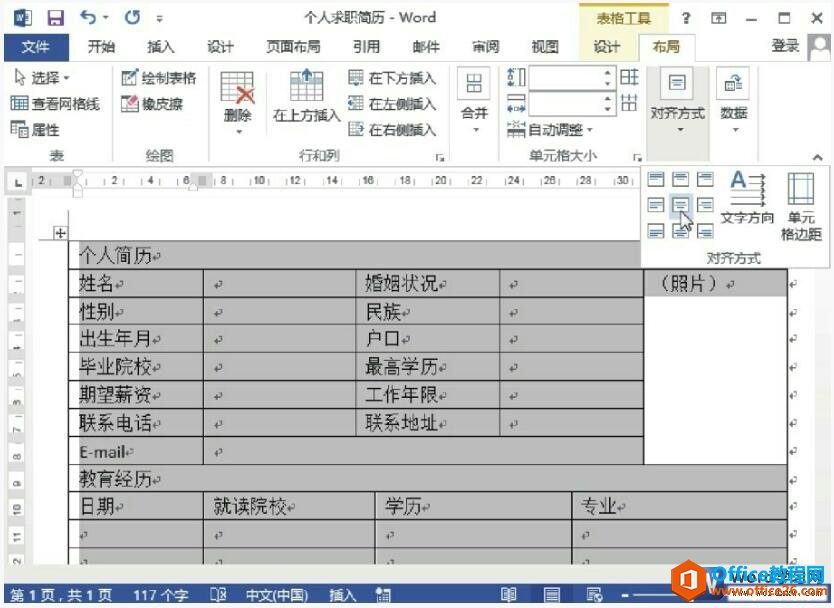Switch to the Page Layout (页面布局) tab
The height and width of the screenshot is (608, 834).
pos(293,47)
